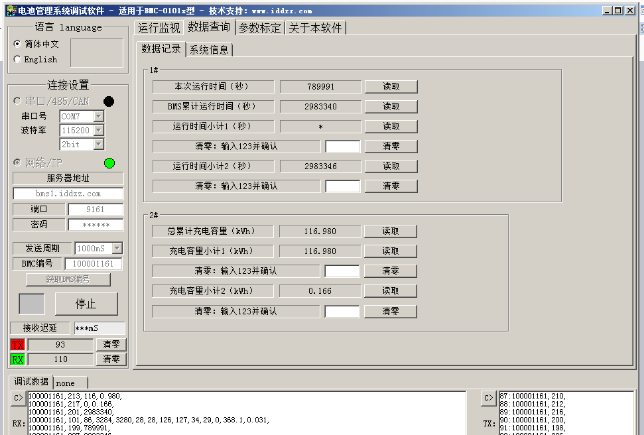Click the green network status indicator
Viewport: 644px width, 435px height.
(109, 163)
